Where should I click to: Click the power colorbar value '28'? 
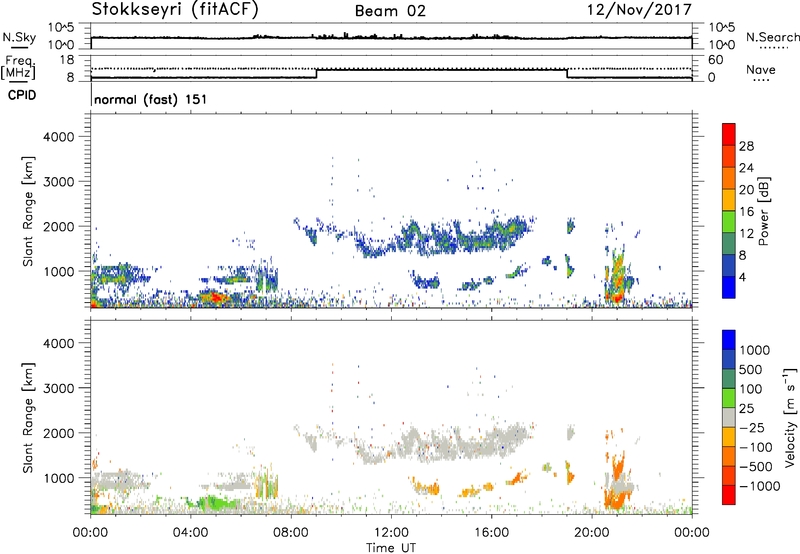click(x=746, y=146)
